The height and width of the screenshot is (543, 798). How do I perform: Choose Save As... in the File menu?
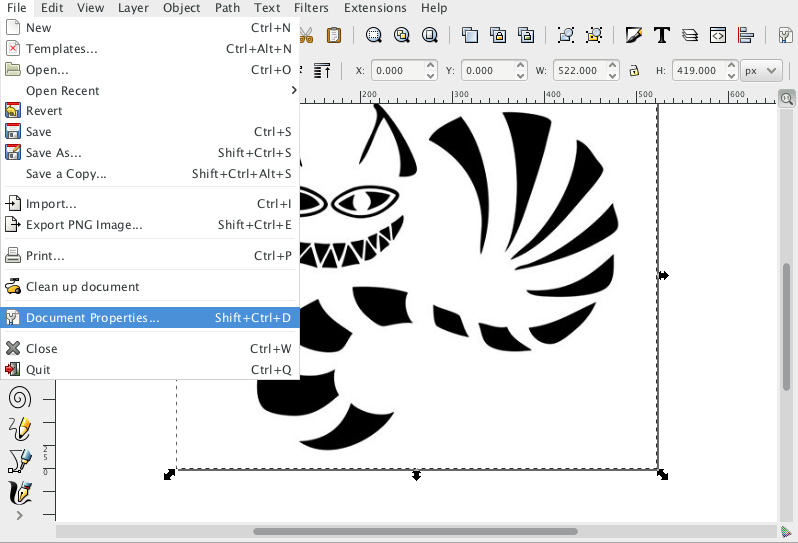coord(150,152)
